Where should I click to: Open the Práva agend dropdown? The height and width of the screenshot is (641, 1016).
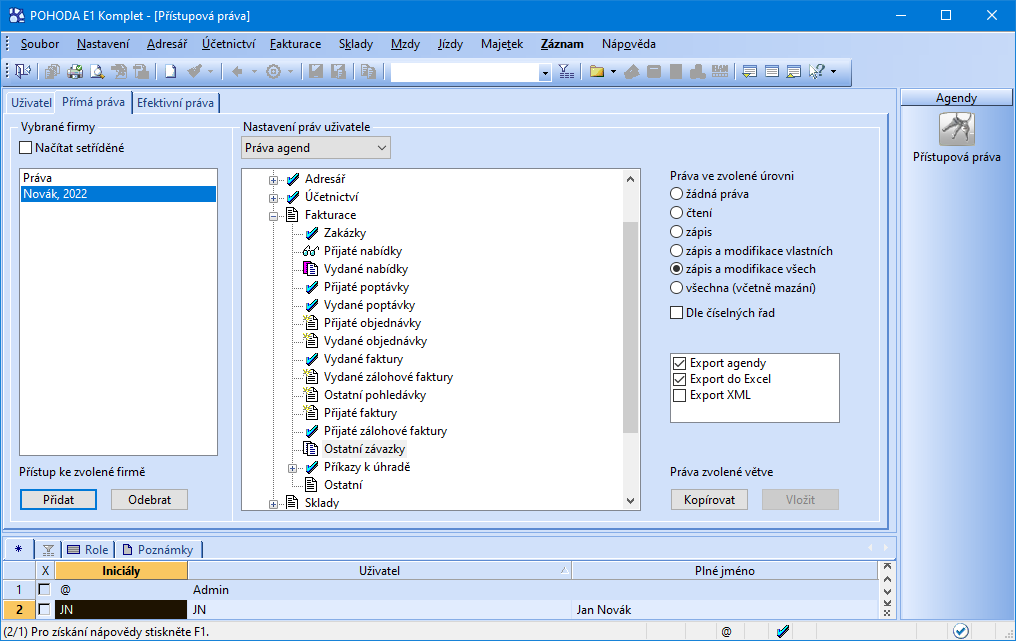316,148
